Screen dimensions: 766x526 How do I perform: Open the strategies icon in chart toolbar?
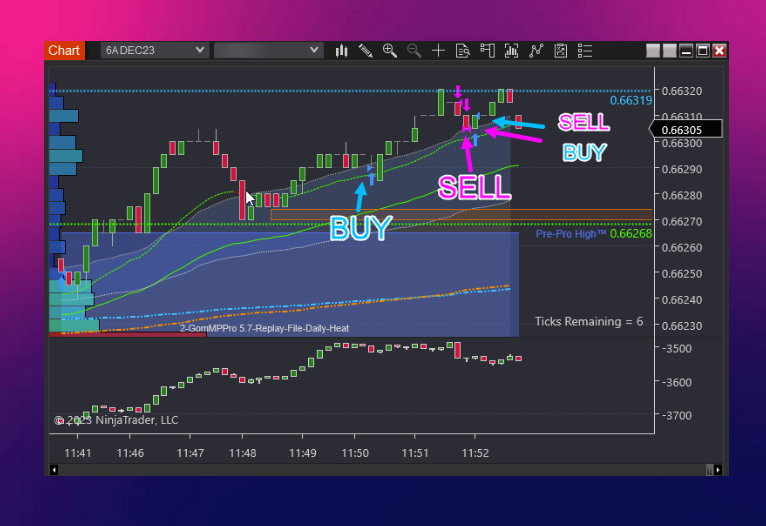561,50
